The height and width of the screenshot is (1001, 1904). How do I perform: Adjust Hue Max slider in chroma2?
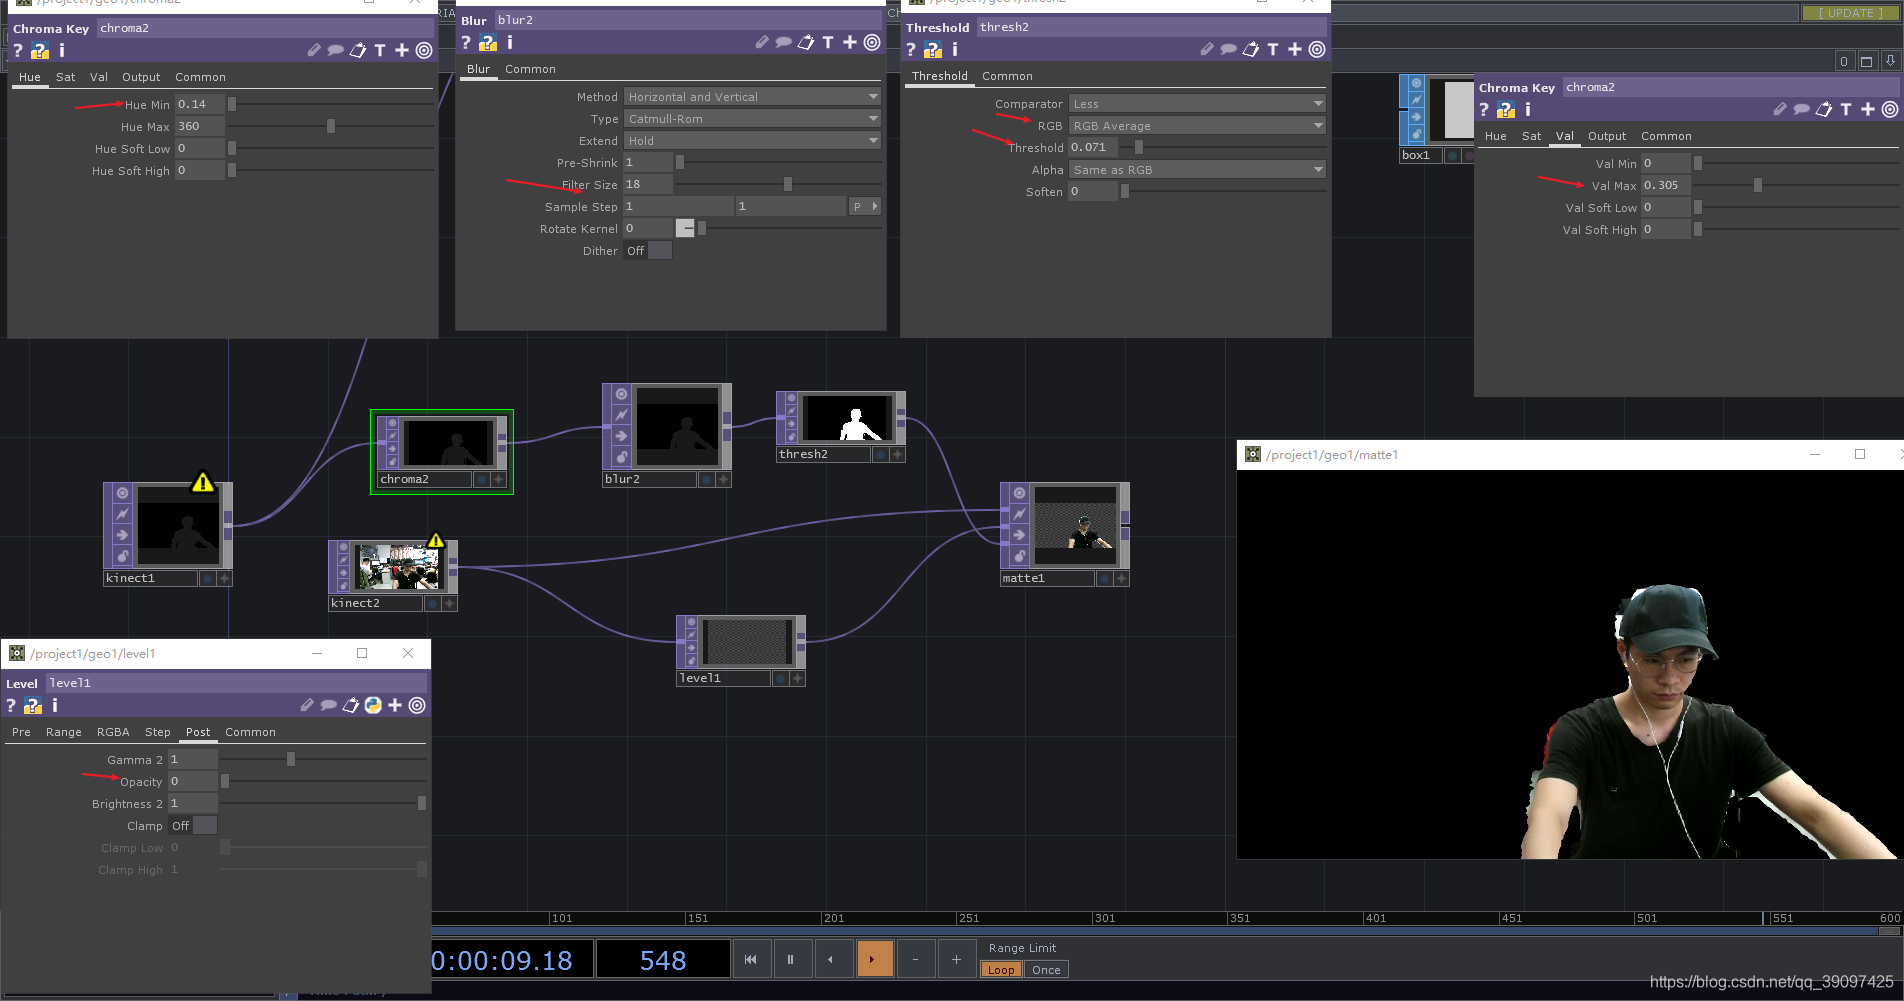click(331, 127)
